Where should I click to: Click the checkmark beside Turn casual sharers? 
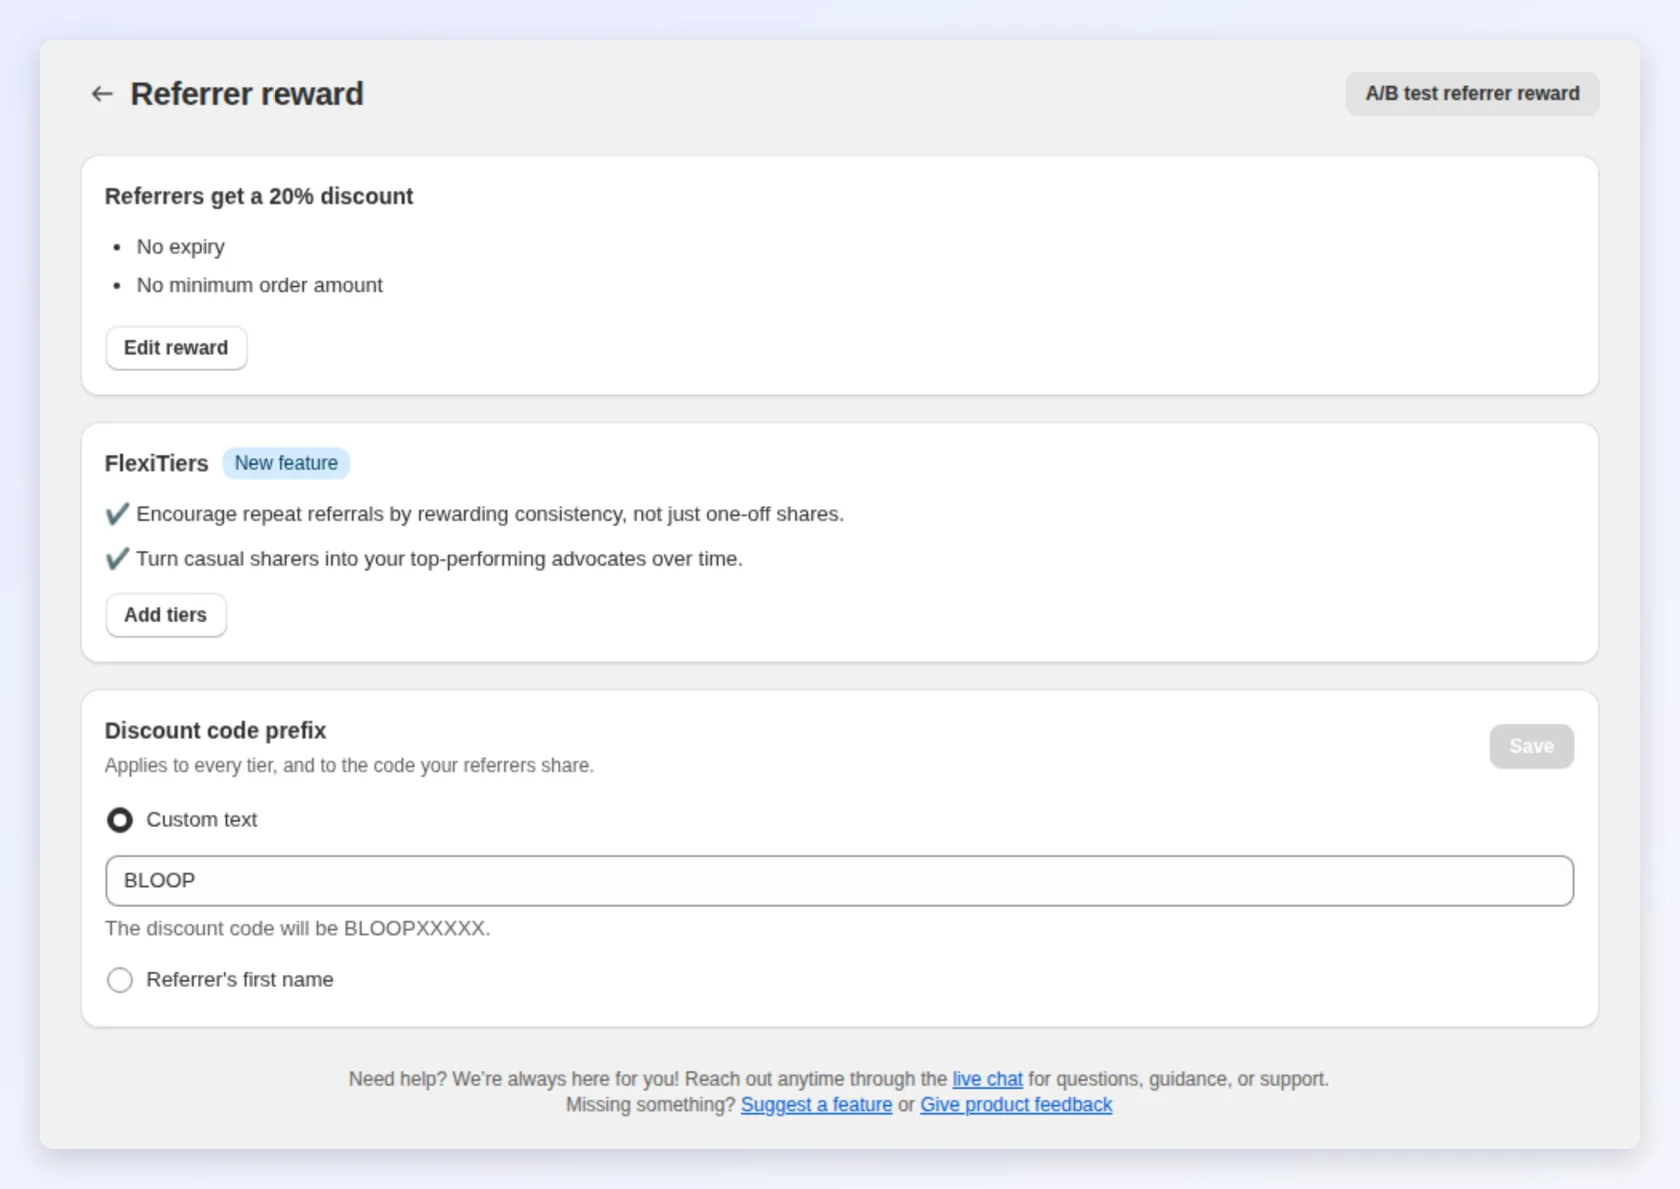[x=117, y=559]
